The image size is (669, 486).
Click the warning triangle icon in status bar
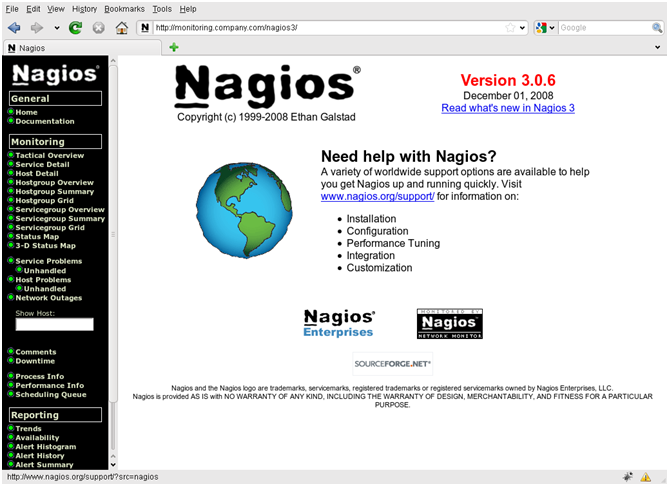pos(646,477)
